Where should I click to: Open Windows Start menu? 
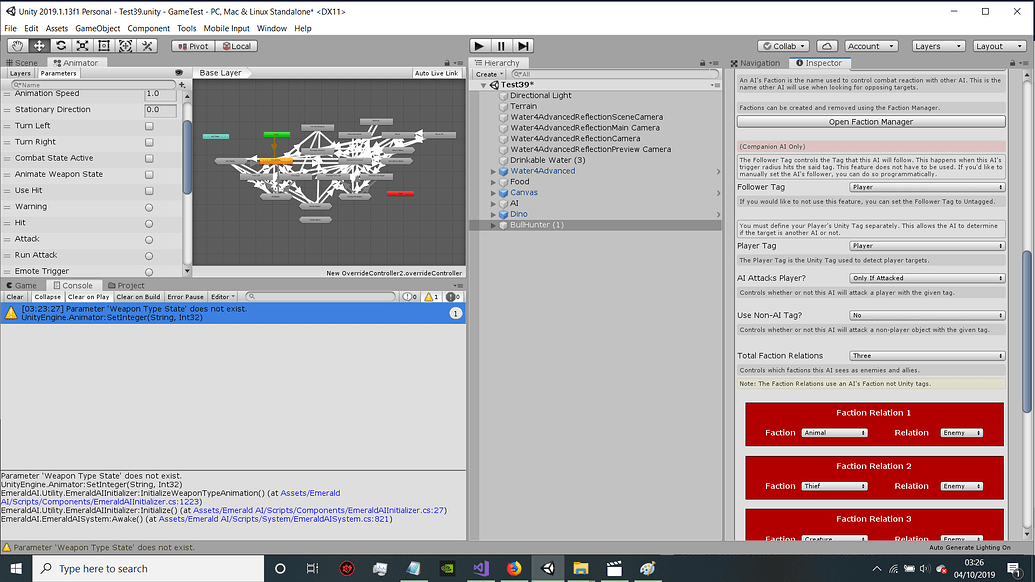pyautogui.click(x=16, y=569)
